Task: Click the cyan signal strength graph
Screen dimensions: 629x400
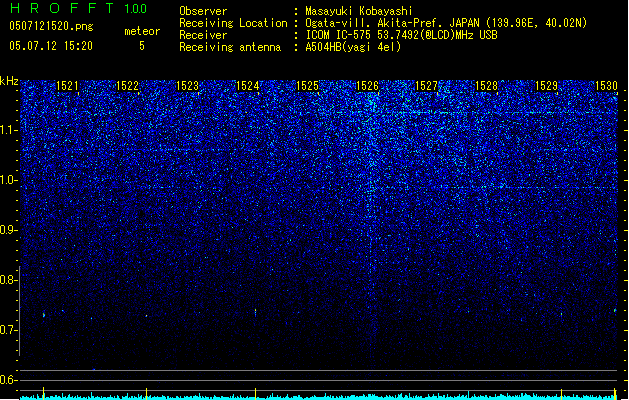Action: point(319,396)
